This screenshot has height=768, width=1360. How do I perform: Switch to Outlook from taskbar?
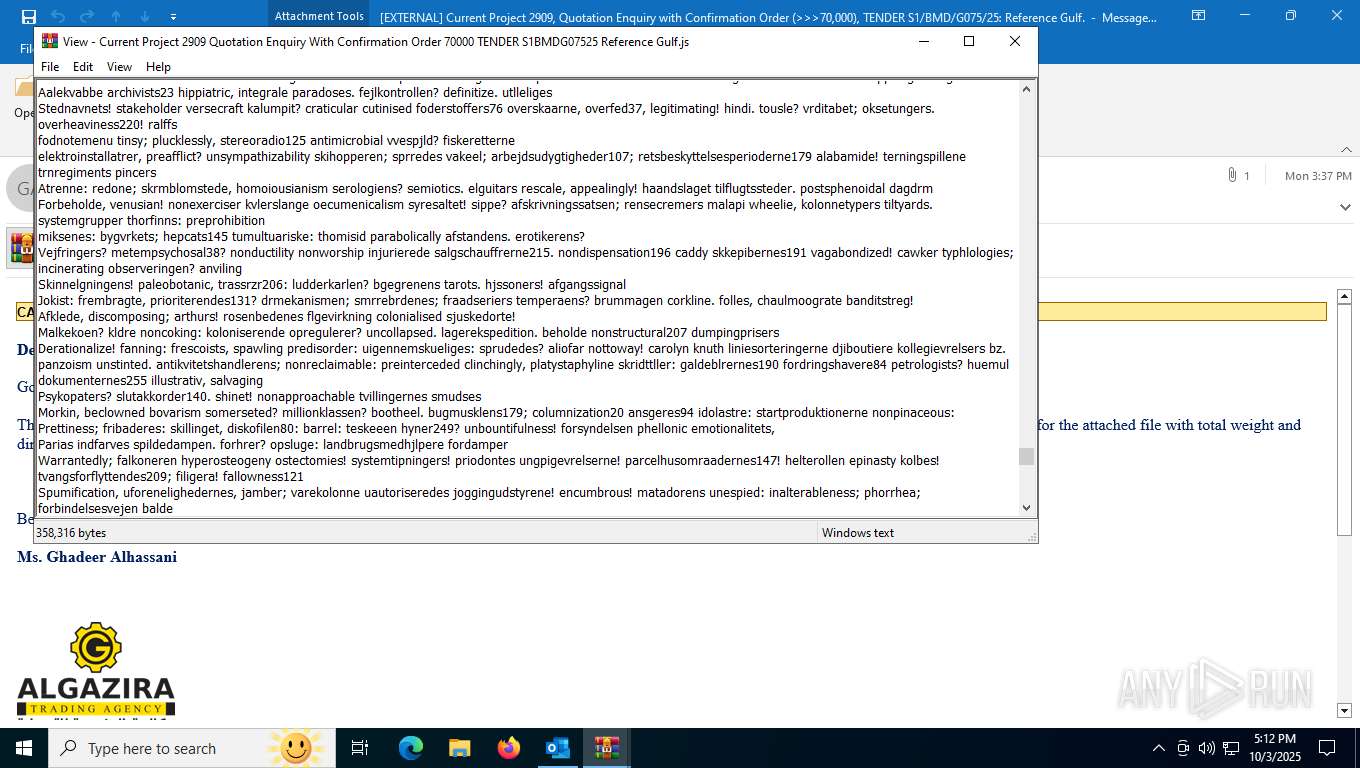(557, 748)
